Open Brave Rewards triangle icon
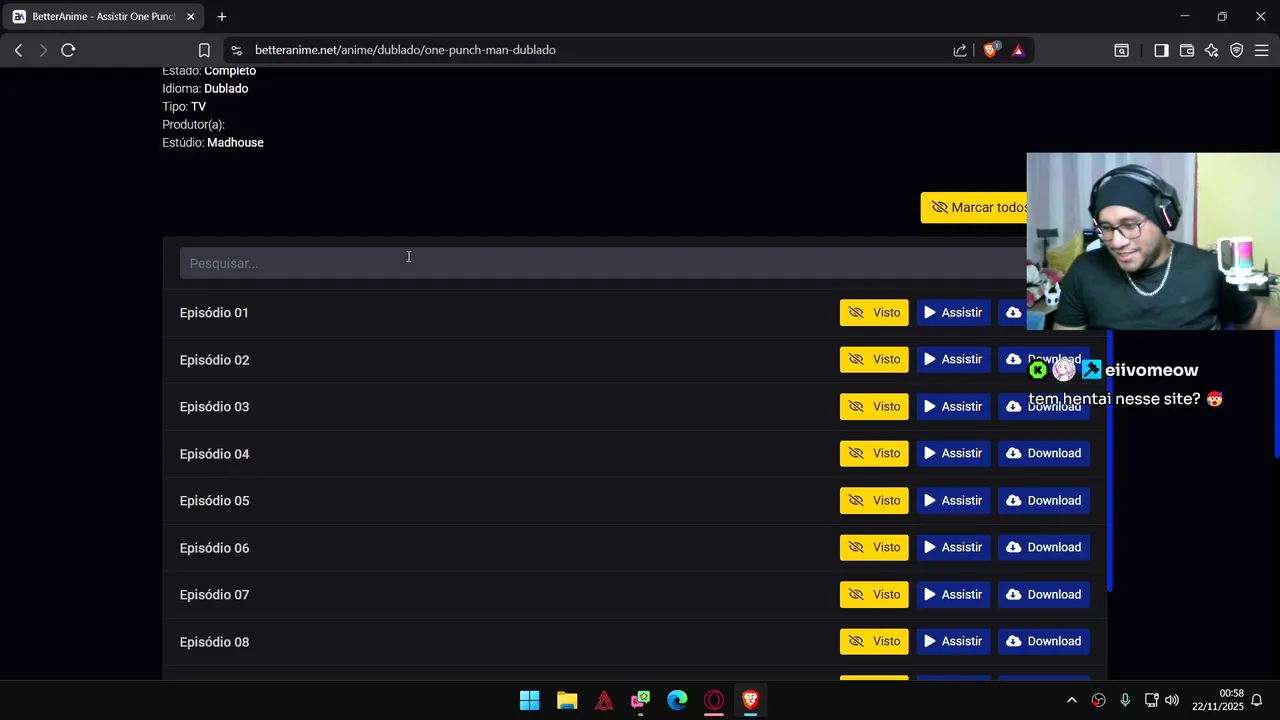 click(x=1018, y=50)
